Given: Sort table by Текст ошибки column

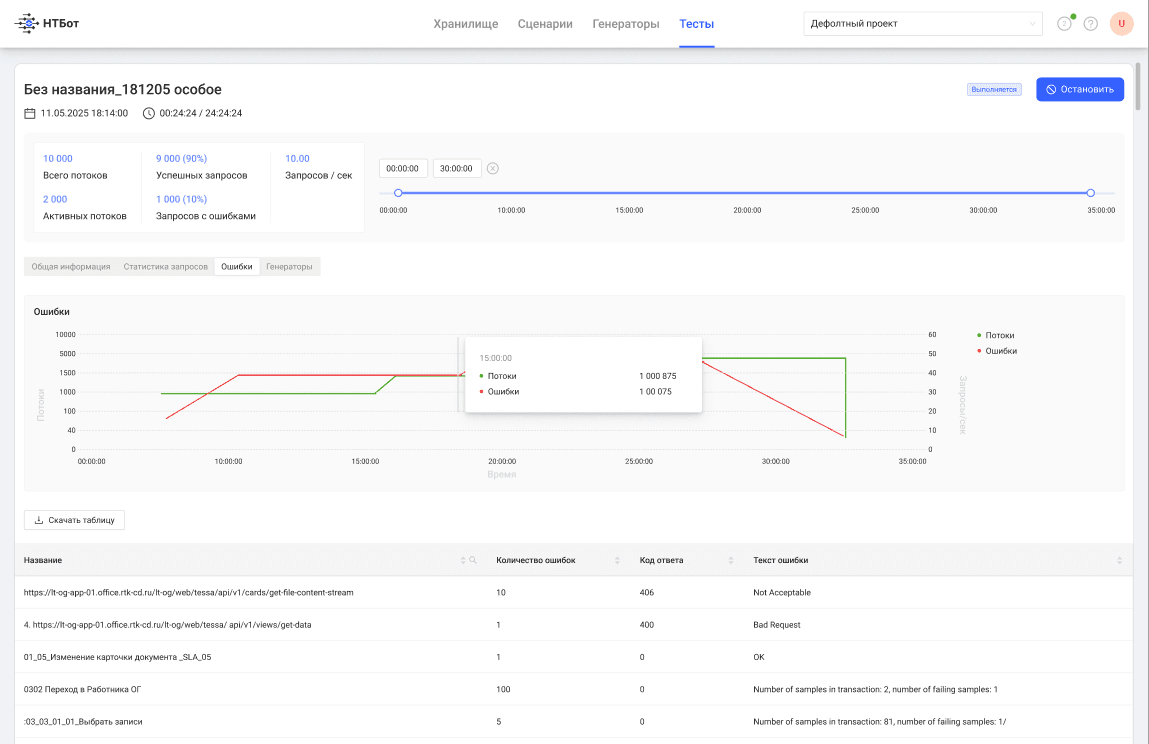Looking at the screenshot, I should click(x=1119, y=560).
